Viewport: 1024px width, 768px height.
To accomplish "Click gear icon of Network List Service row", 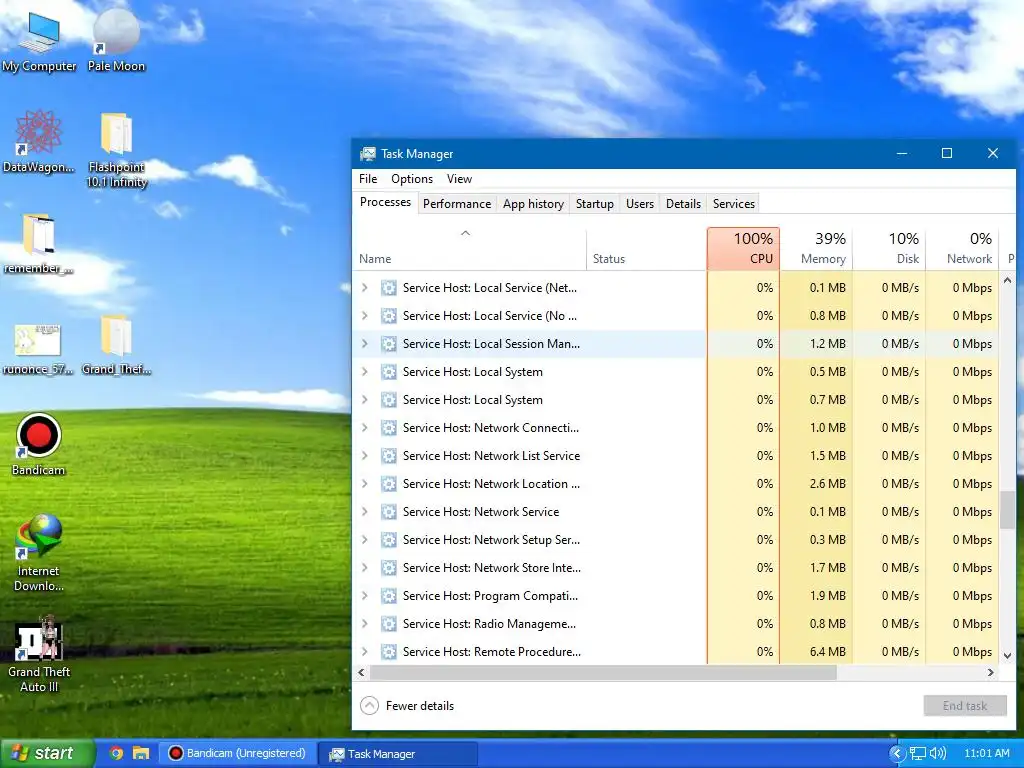I will pyautogui.click(x=389, y=456).
